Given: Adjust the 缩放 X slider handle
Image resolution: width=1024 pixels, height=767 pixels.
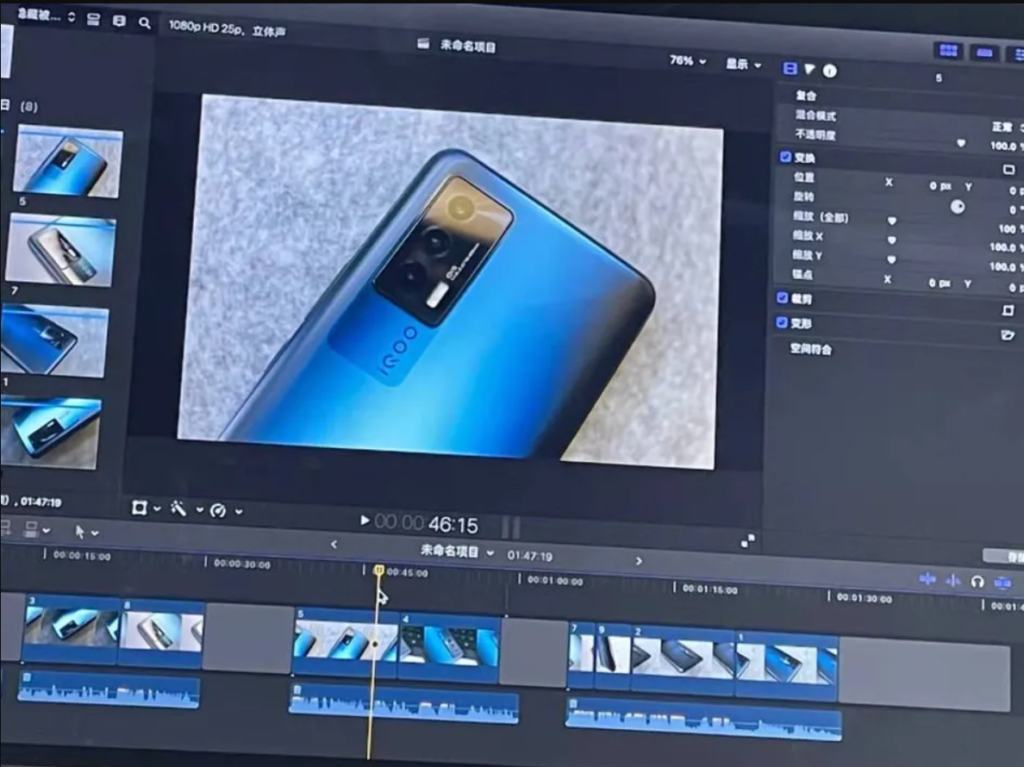Looking at the screenshot, I should 892,240.
